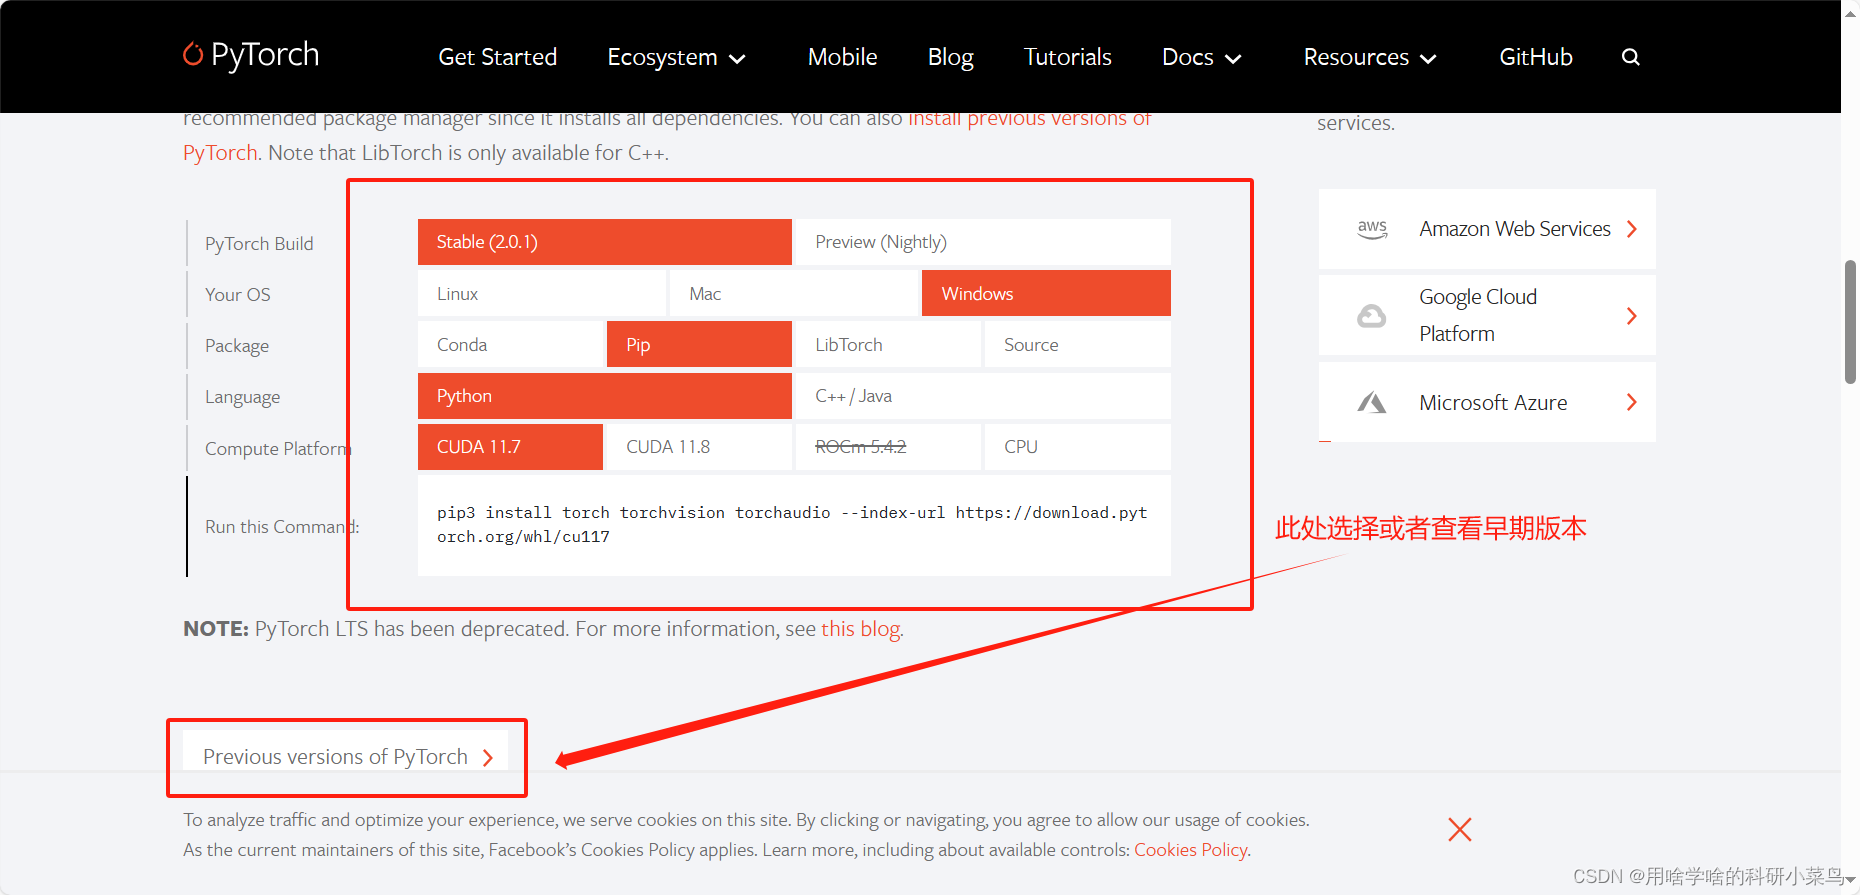
Task: Select Stable (2.0.1) build
Action: (605, 242)
